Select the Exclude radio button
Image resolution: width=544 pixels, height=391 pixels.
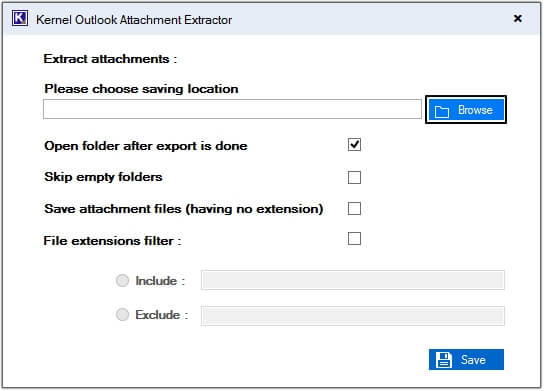[x=122, y=315]
